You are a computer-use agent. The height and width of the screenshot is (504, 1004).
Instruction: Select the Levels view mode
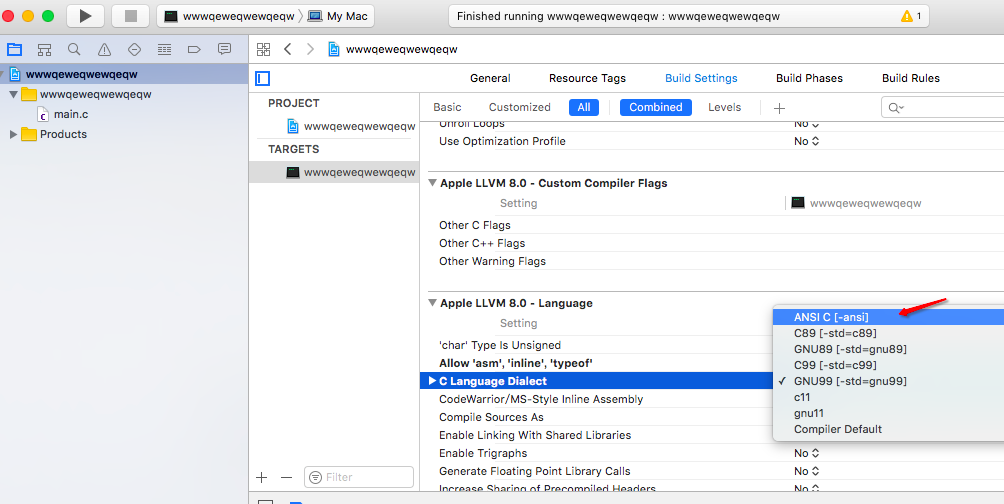pos(724,108)
